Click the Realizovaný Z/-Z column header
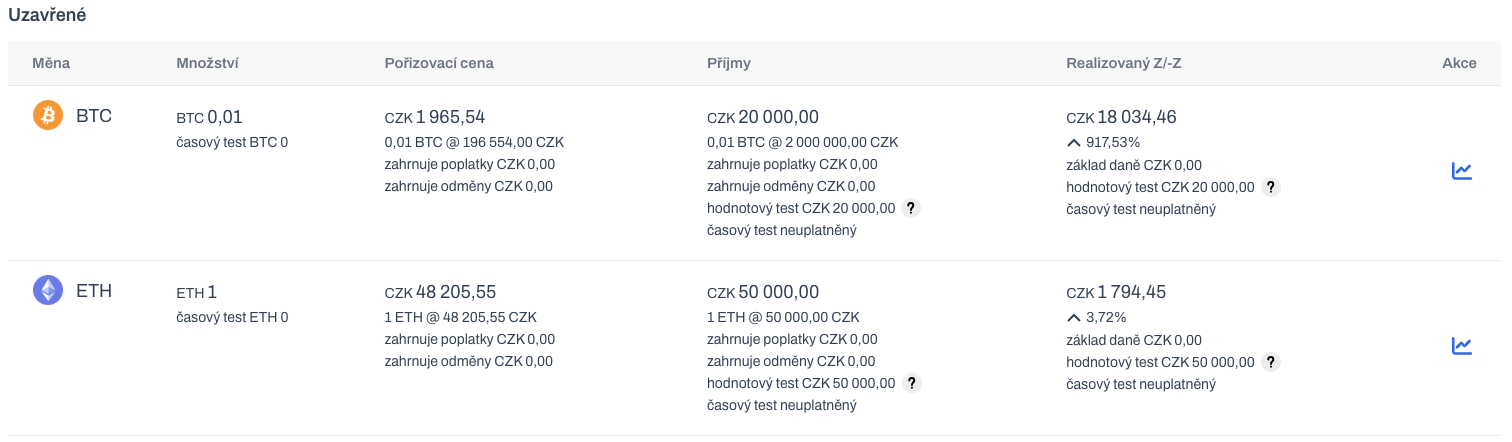 click(x=1124, y=63)
